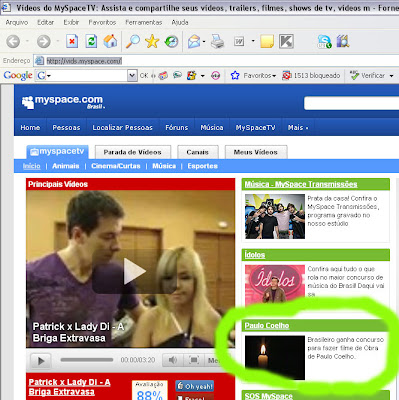Go forward with the Forward arrow button
399x400 pixels.
(43, 42)
